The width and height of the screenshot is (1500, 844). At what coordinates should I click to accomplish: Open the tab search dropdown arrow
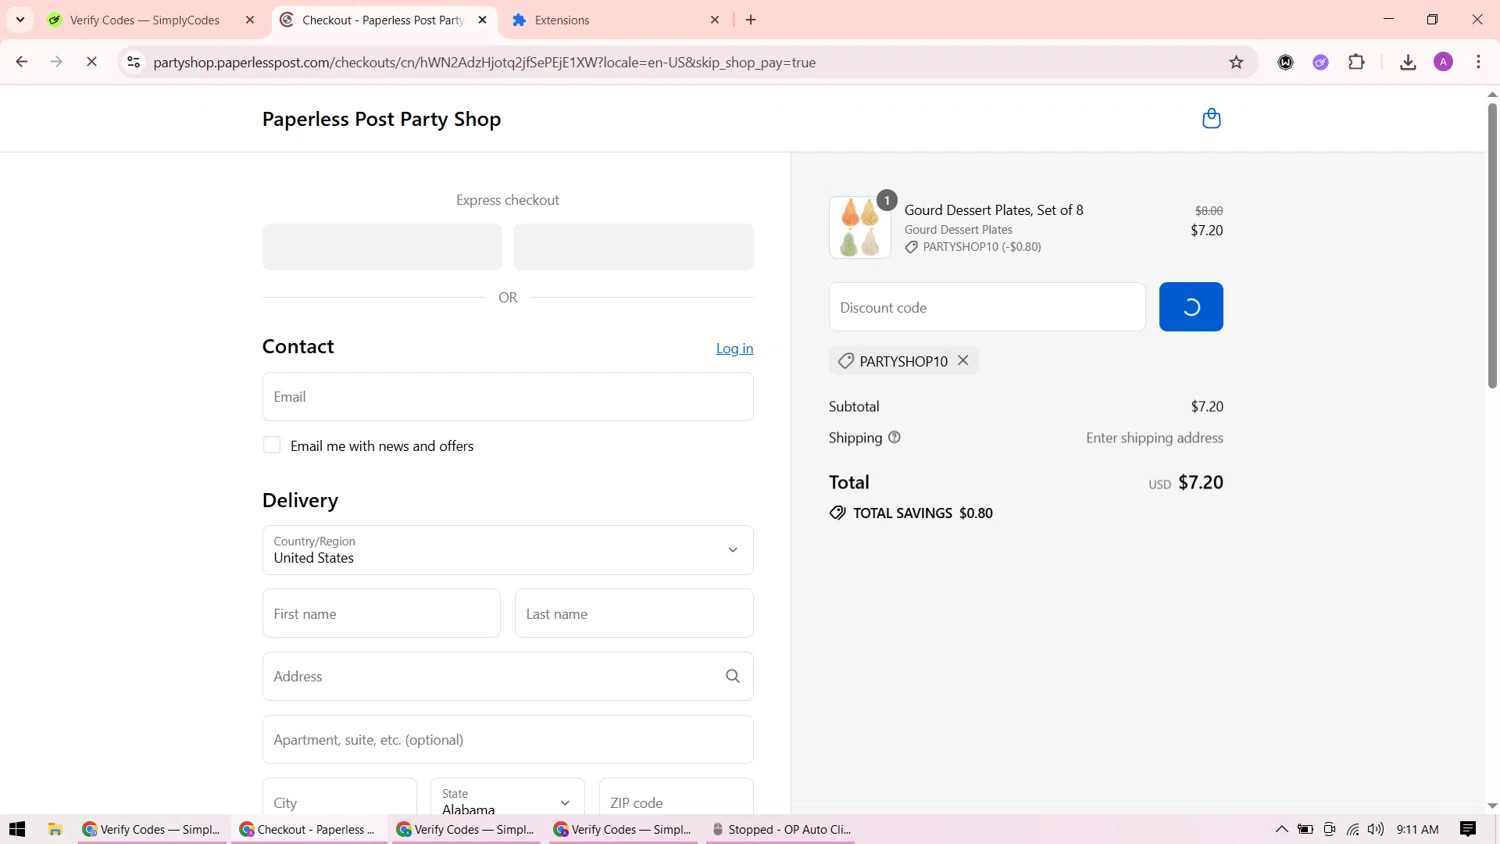(20, 20)
